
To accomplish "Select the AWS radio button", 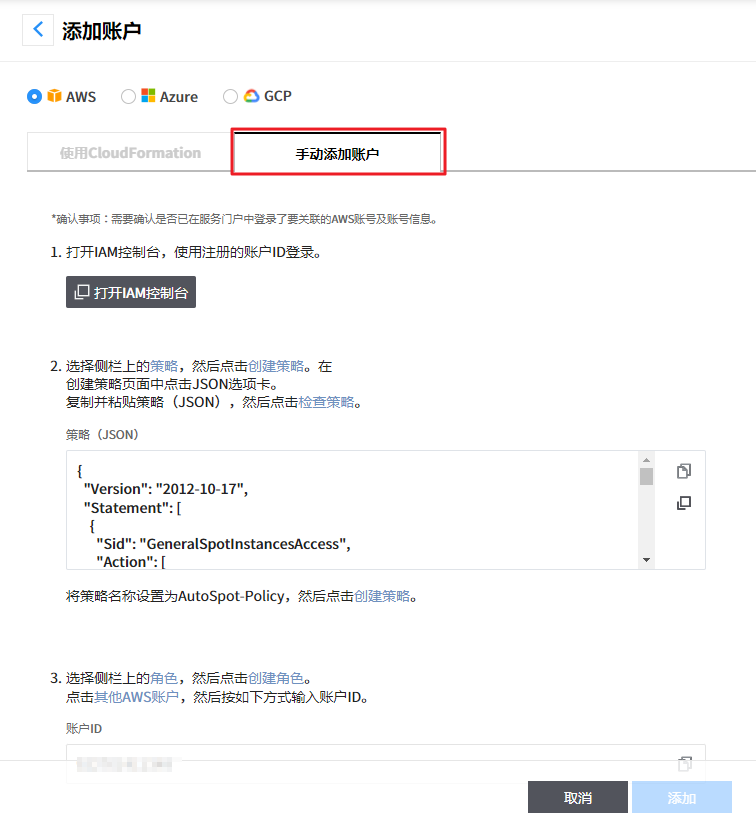I will [35, 97].
